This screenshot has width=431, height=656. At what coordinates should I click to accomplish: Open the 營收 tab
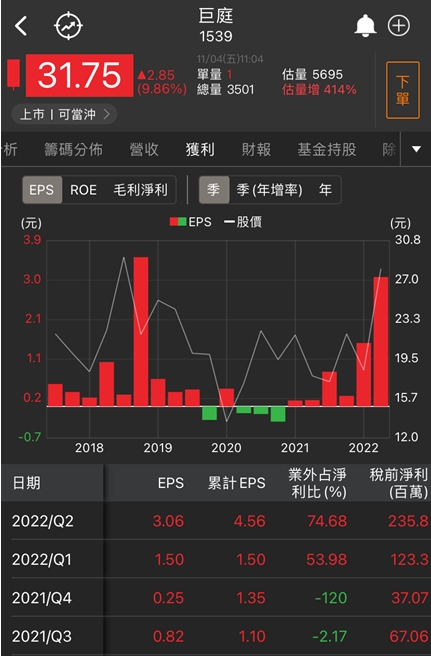point(144,149)
